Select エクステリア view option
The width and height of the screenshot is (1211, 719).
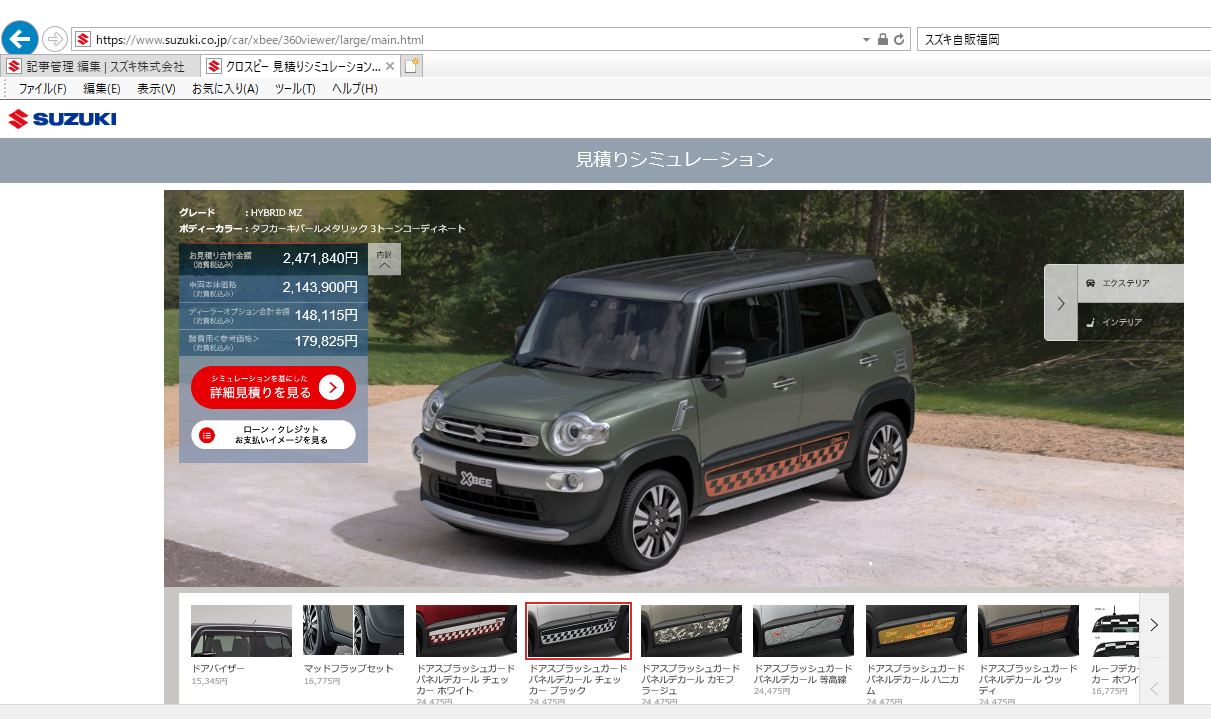click(x=1130, y=283)
